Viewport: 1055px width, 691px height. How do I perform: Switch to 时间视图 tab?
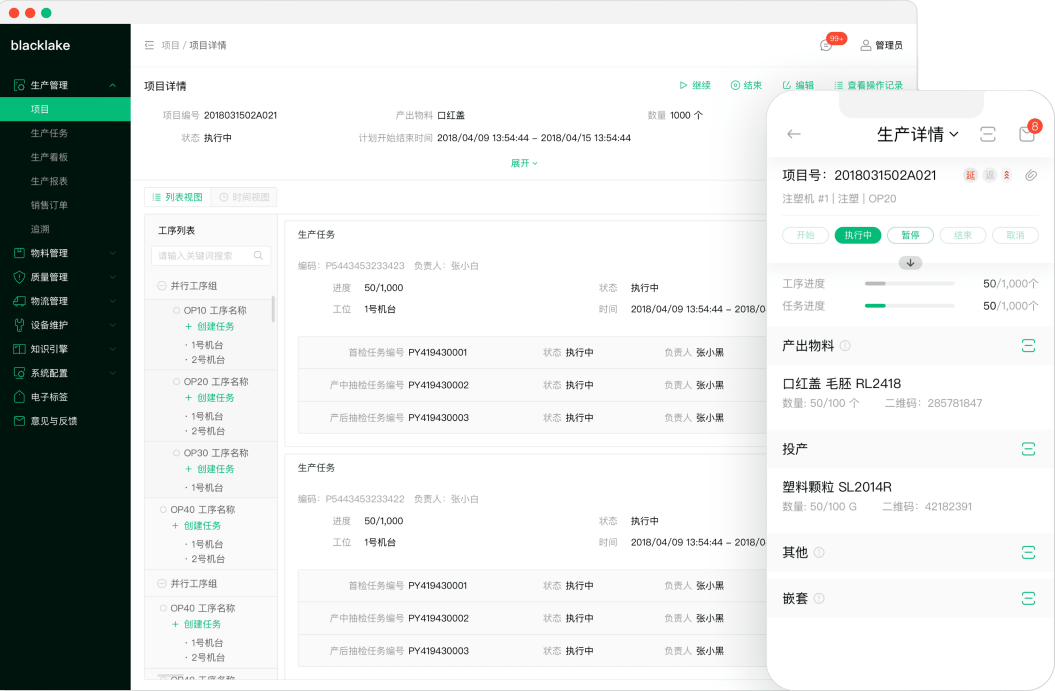(x=244, y=197)
